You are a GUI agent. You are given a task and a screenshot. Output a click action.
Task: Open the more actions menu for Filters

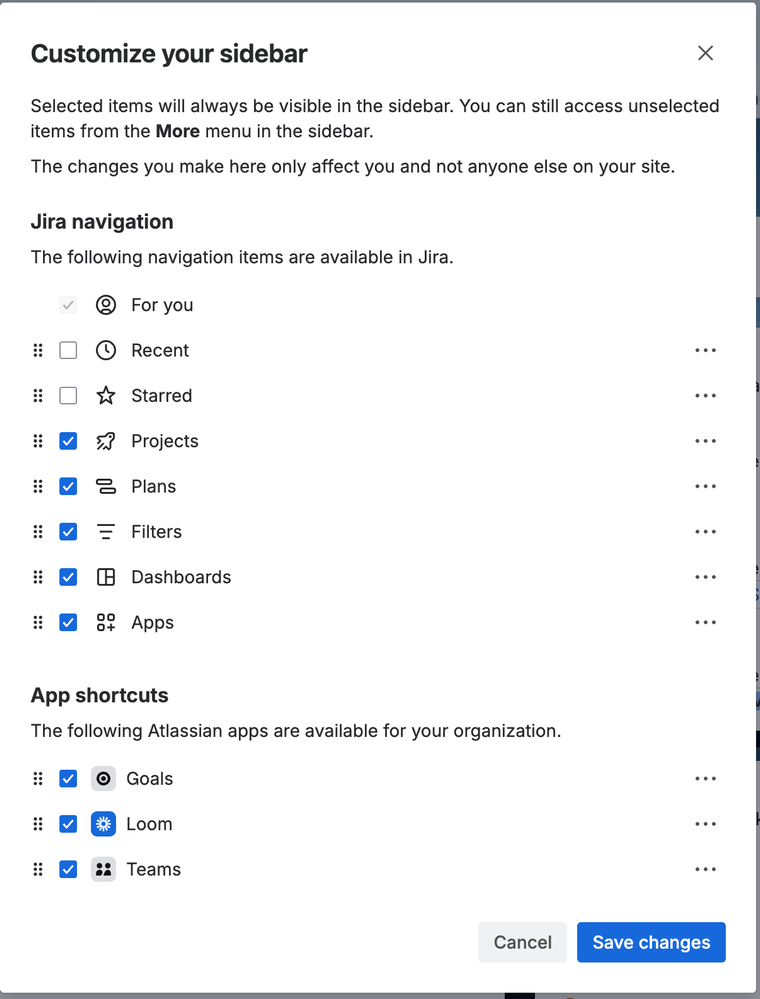pyautogui.click(x=706, y=531)
